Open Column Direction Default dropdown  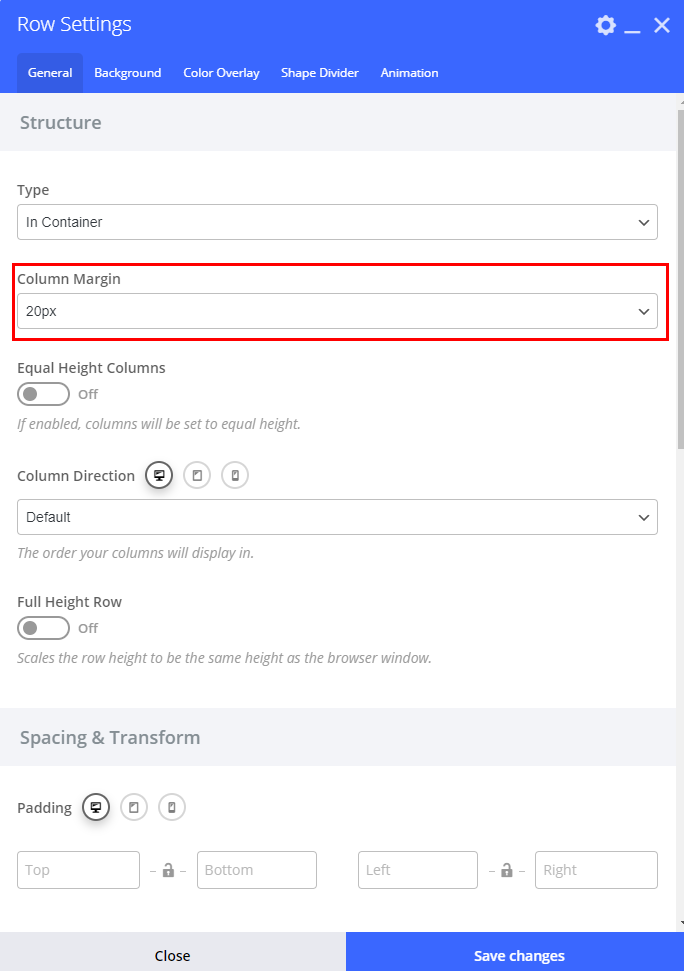(x=337, y=517)
